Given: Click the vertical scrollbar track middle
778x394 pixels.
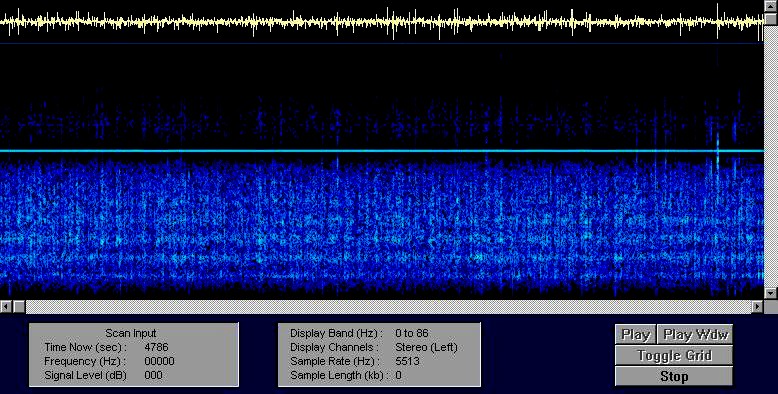Looking at the screenshot, I should 771,156.
